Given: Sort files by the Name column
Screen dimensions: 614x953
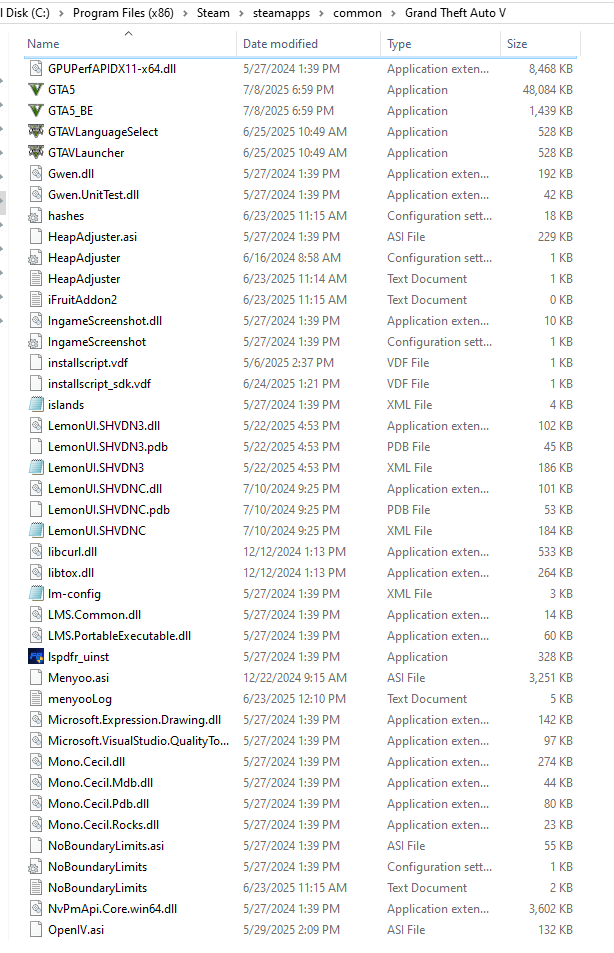Looking at the screenshot, I should (x=129, y=44).
